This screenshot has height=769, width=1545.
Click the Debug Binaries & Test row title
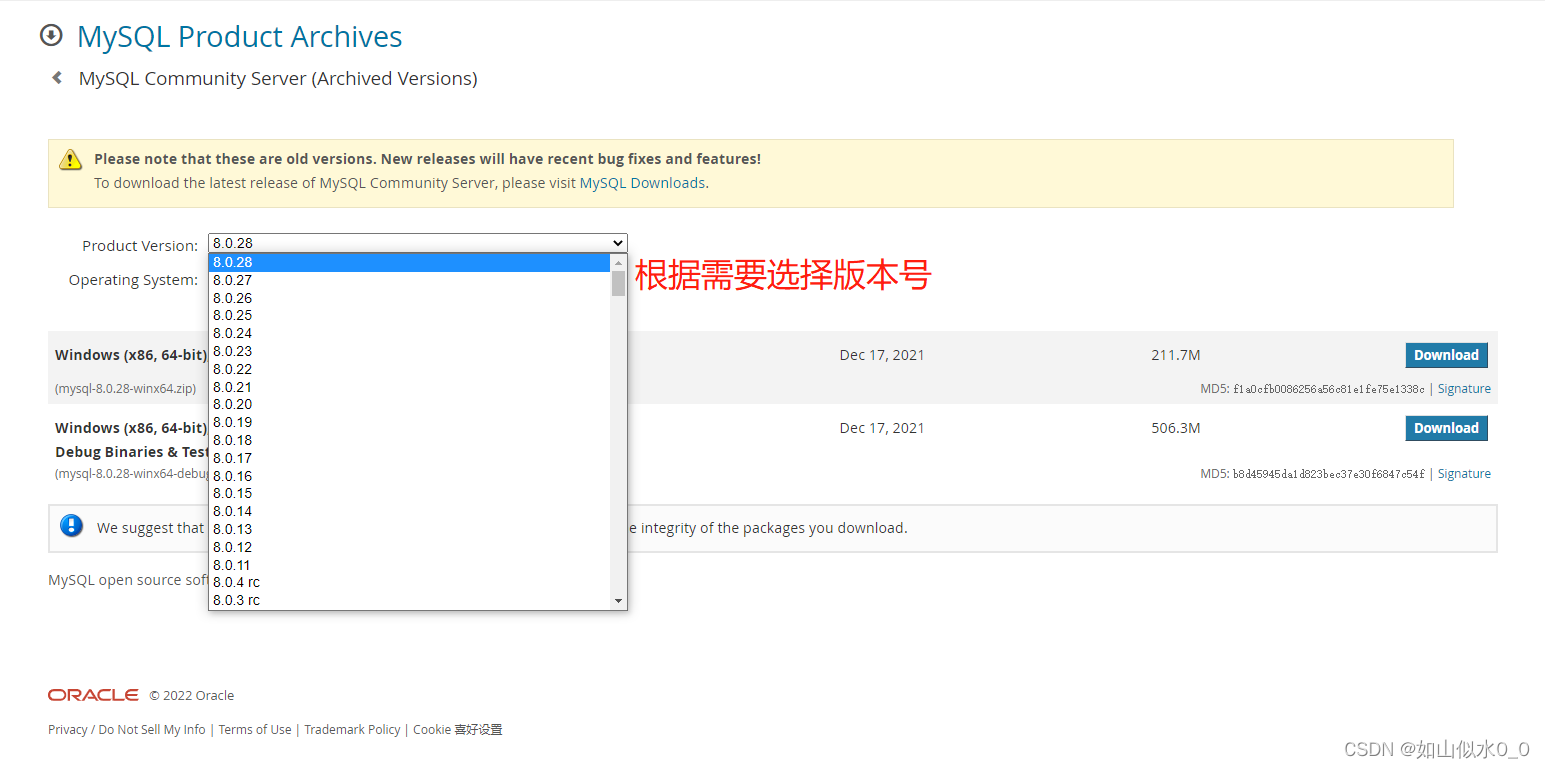click(132, 452)
